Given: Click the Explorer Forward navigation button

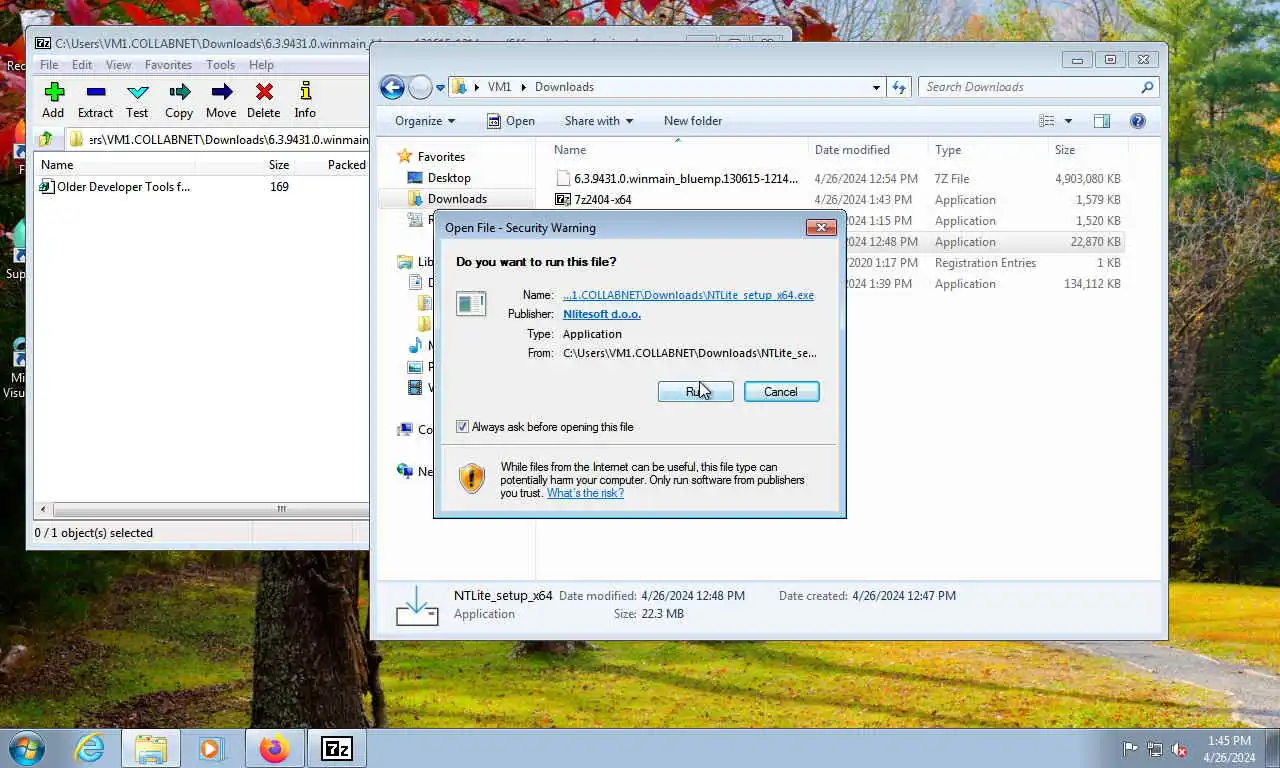Looking at the screenshot, I should point(420,88).
